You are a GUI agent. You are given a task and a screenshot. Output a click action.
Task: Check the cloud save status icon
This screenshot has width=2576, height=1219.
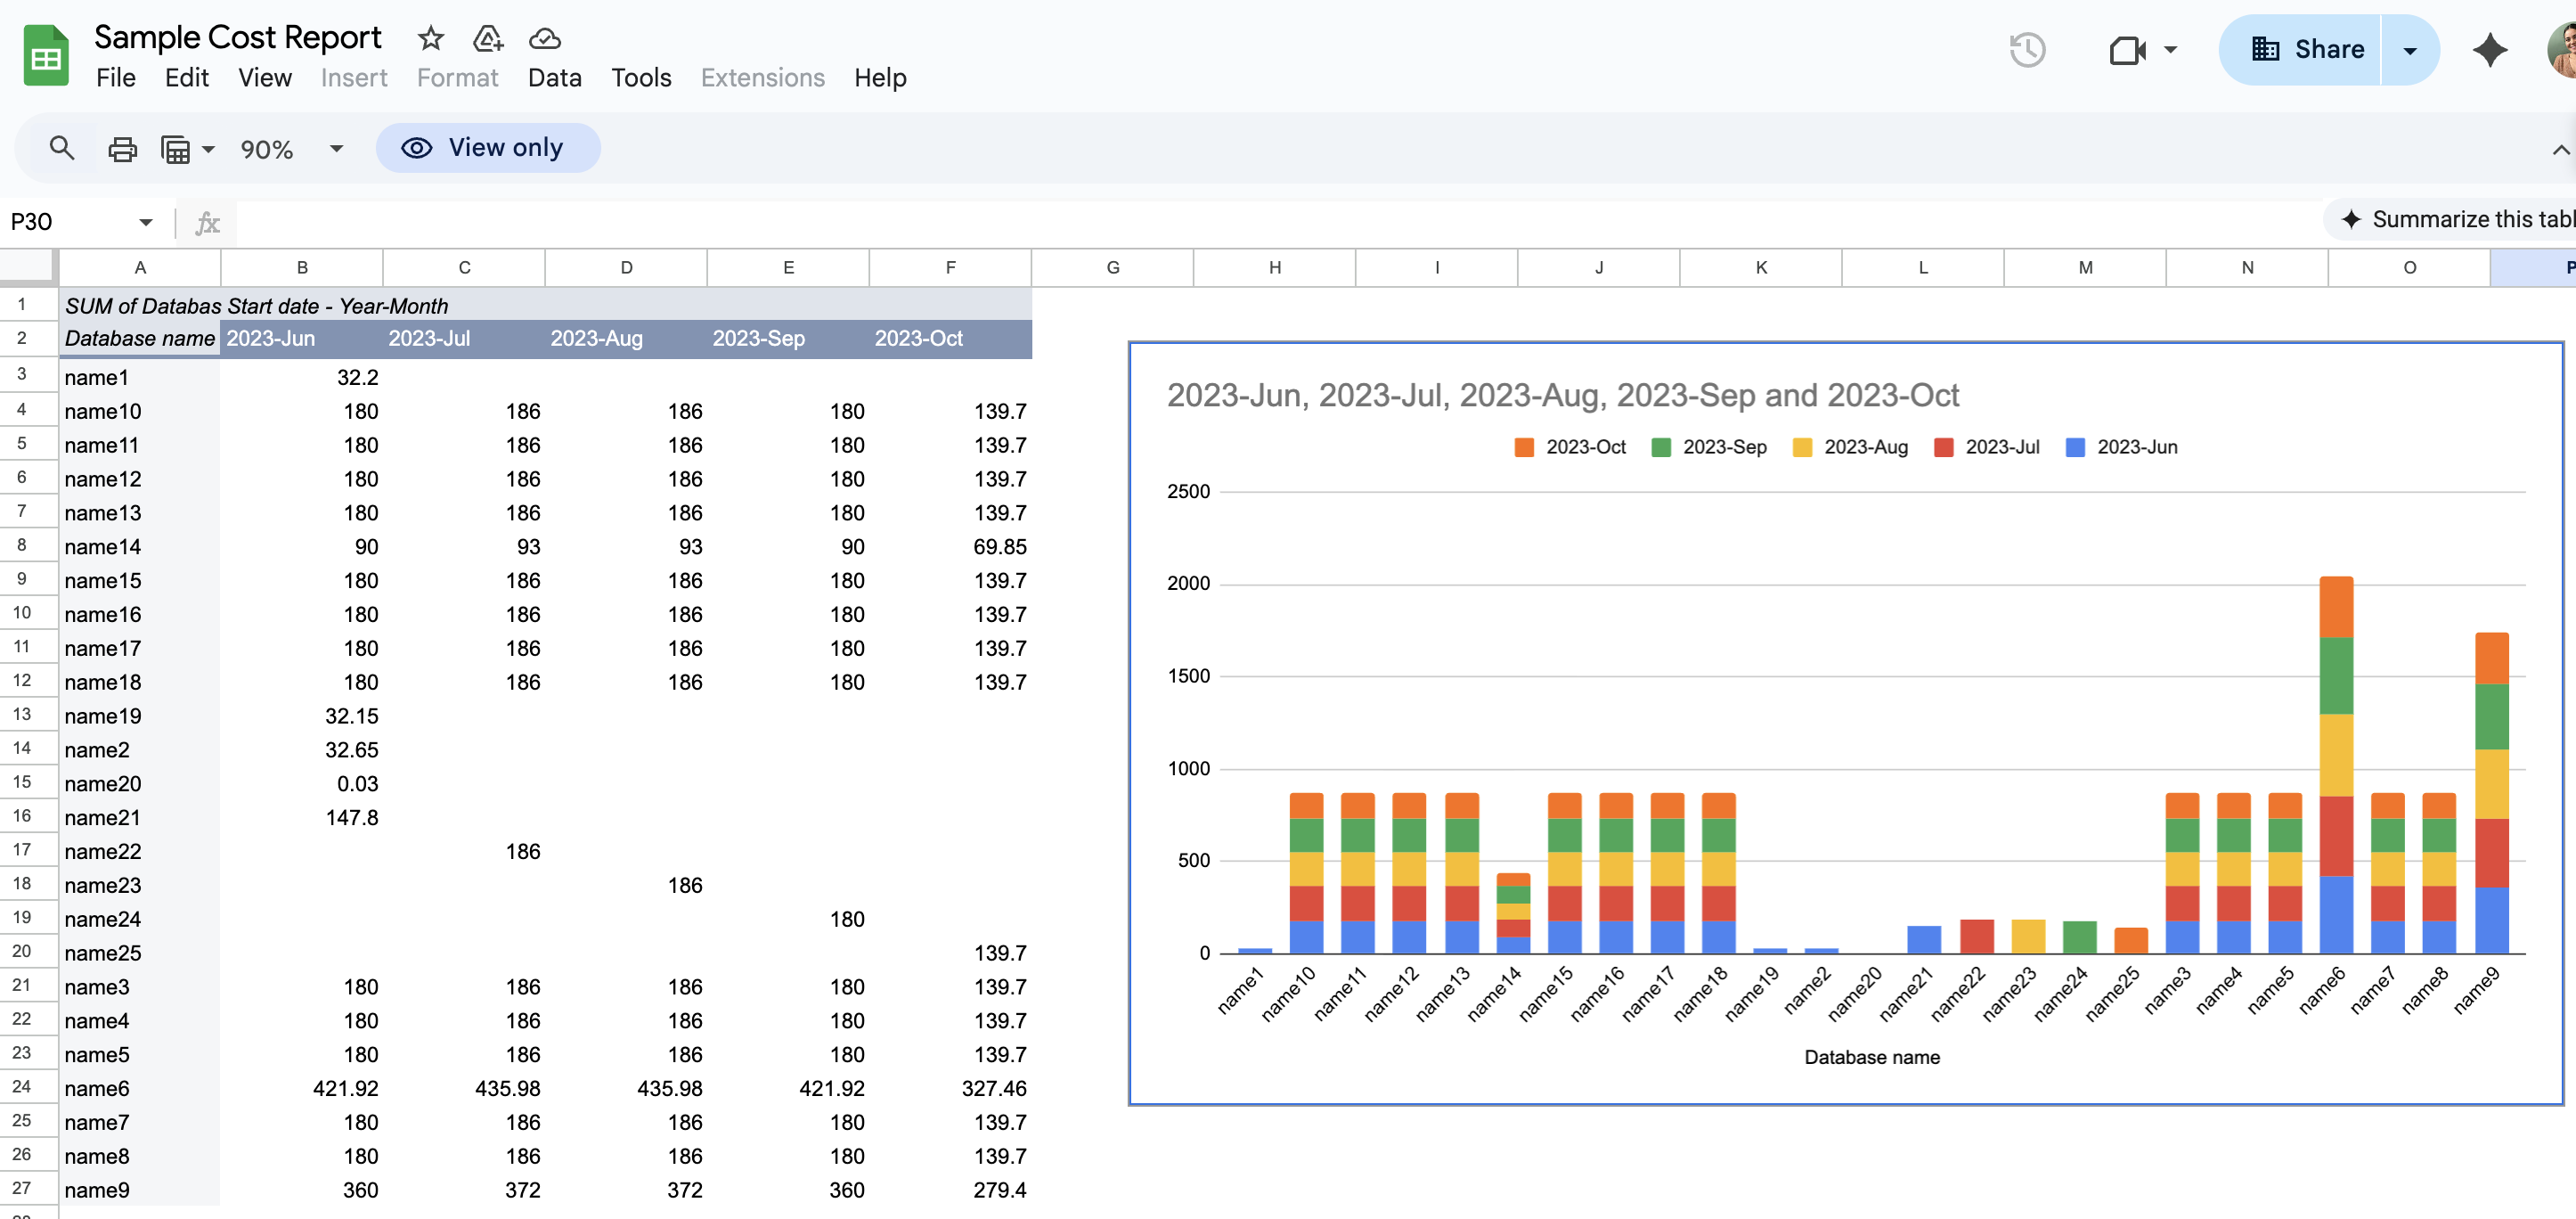pyautogui.click(x=545, y=38)
